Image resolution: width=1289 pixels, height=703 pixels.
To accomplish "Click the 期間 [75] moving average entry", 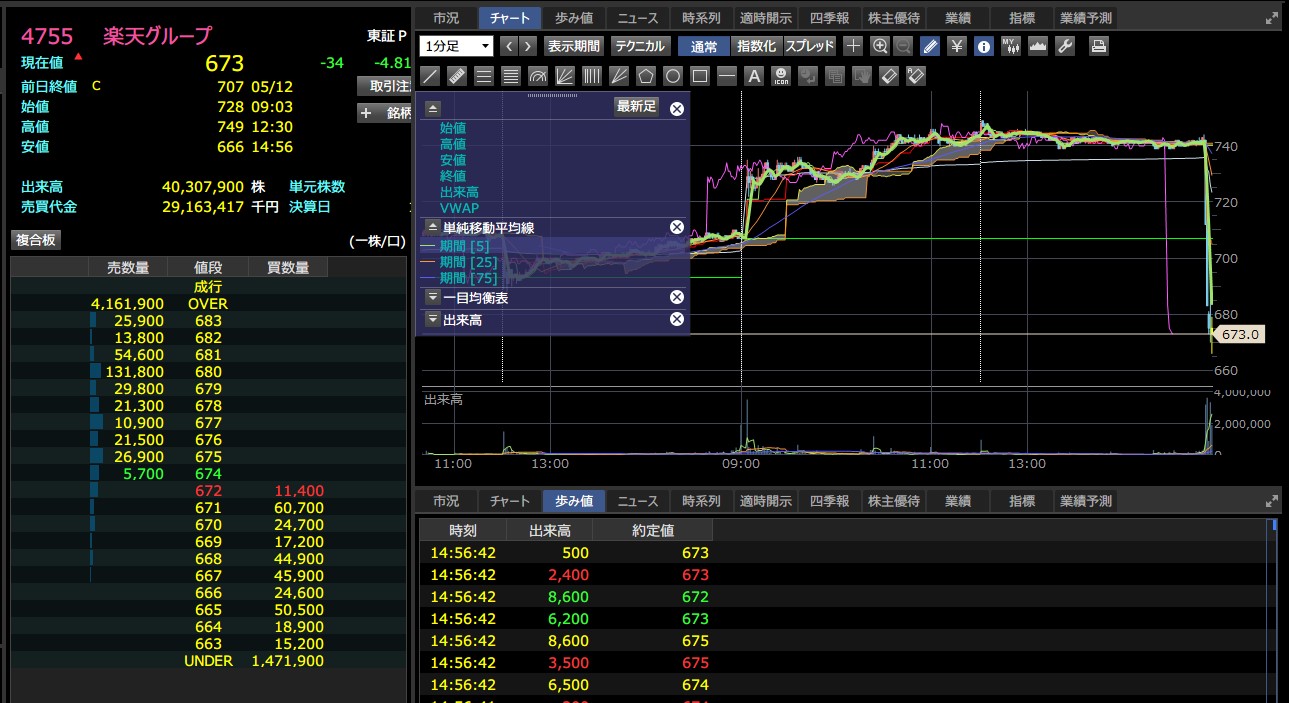I will tap(468, 278).
